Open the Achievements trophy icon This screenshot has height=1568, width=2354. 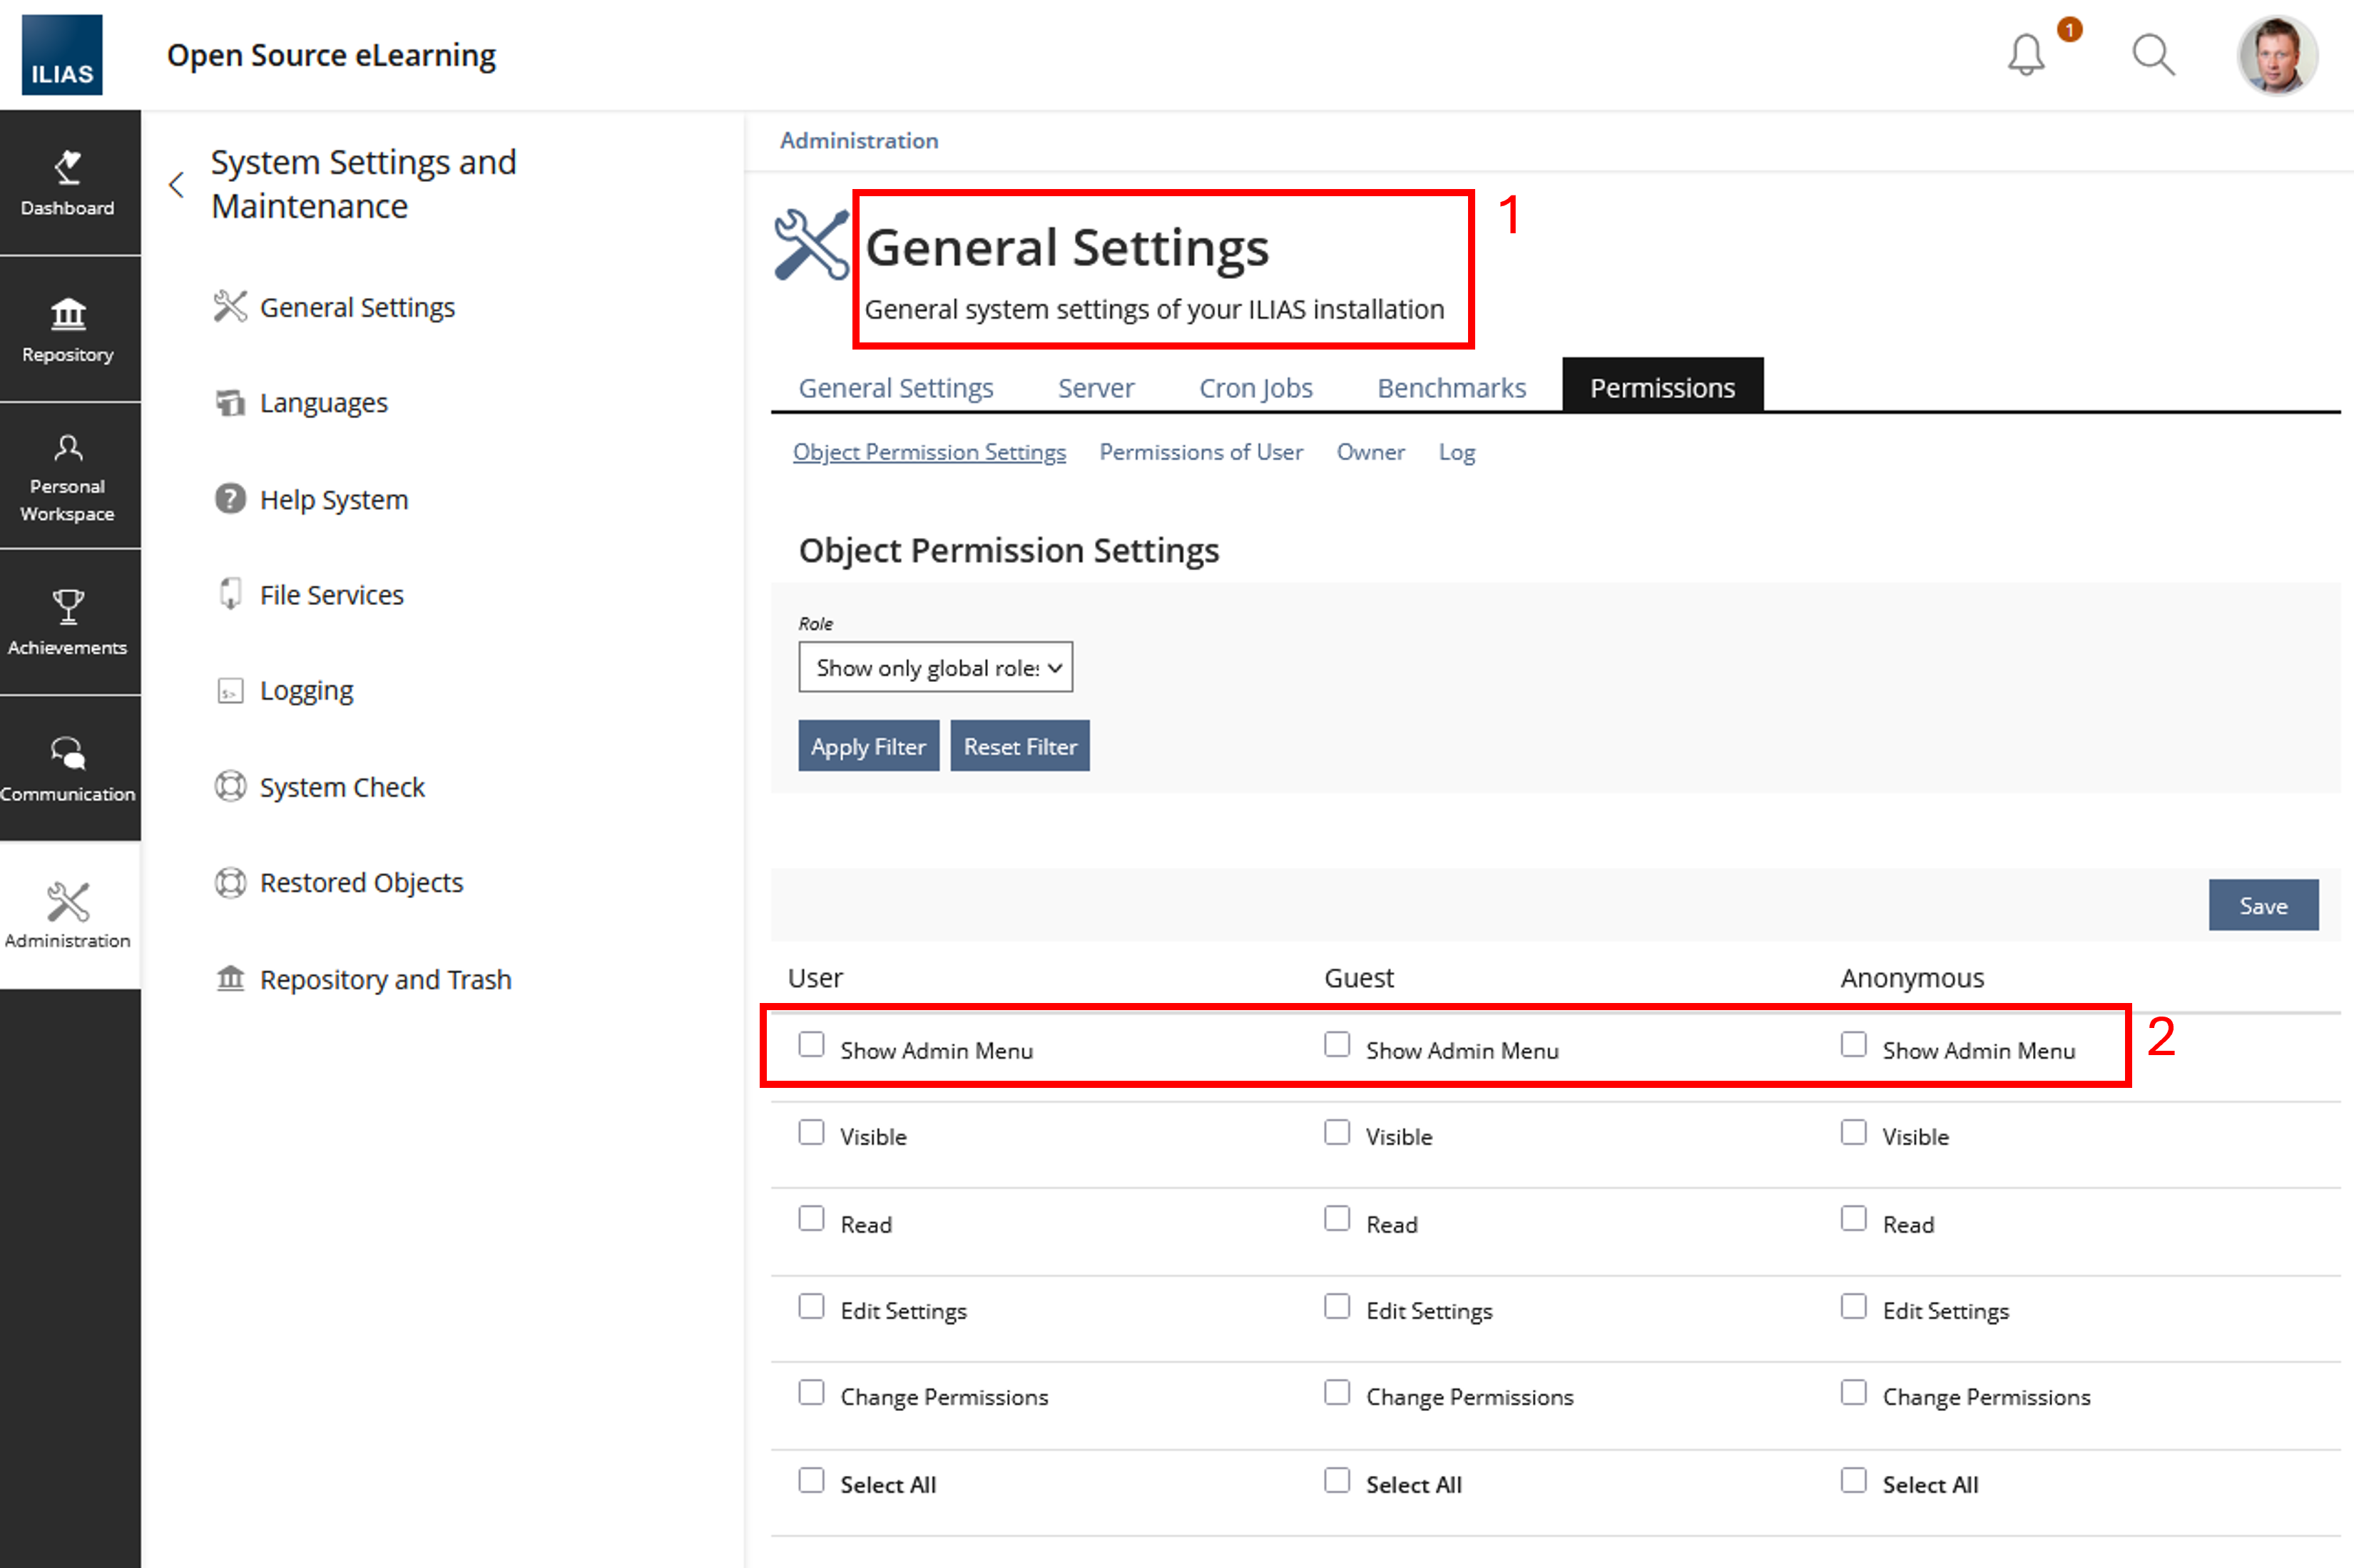[68, 622]
